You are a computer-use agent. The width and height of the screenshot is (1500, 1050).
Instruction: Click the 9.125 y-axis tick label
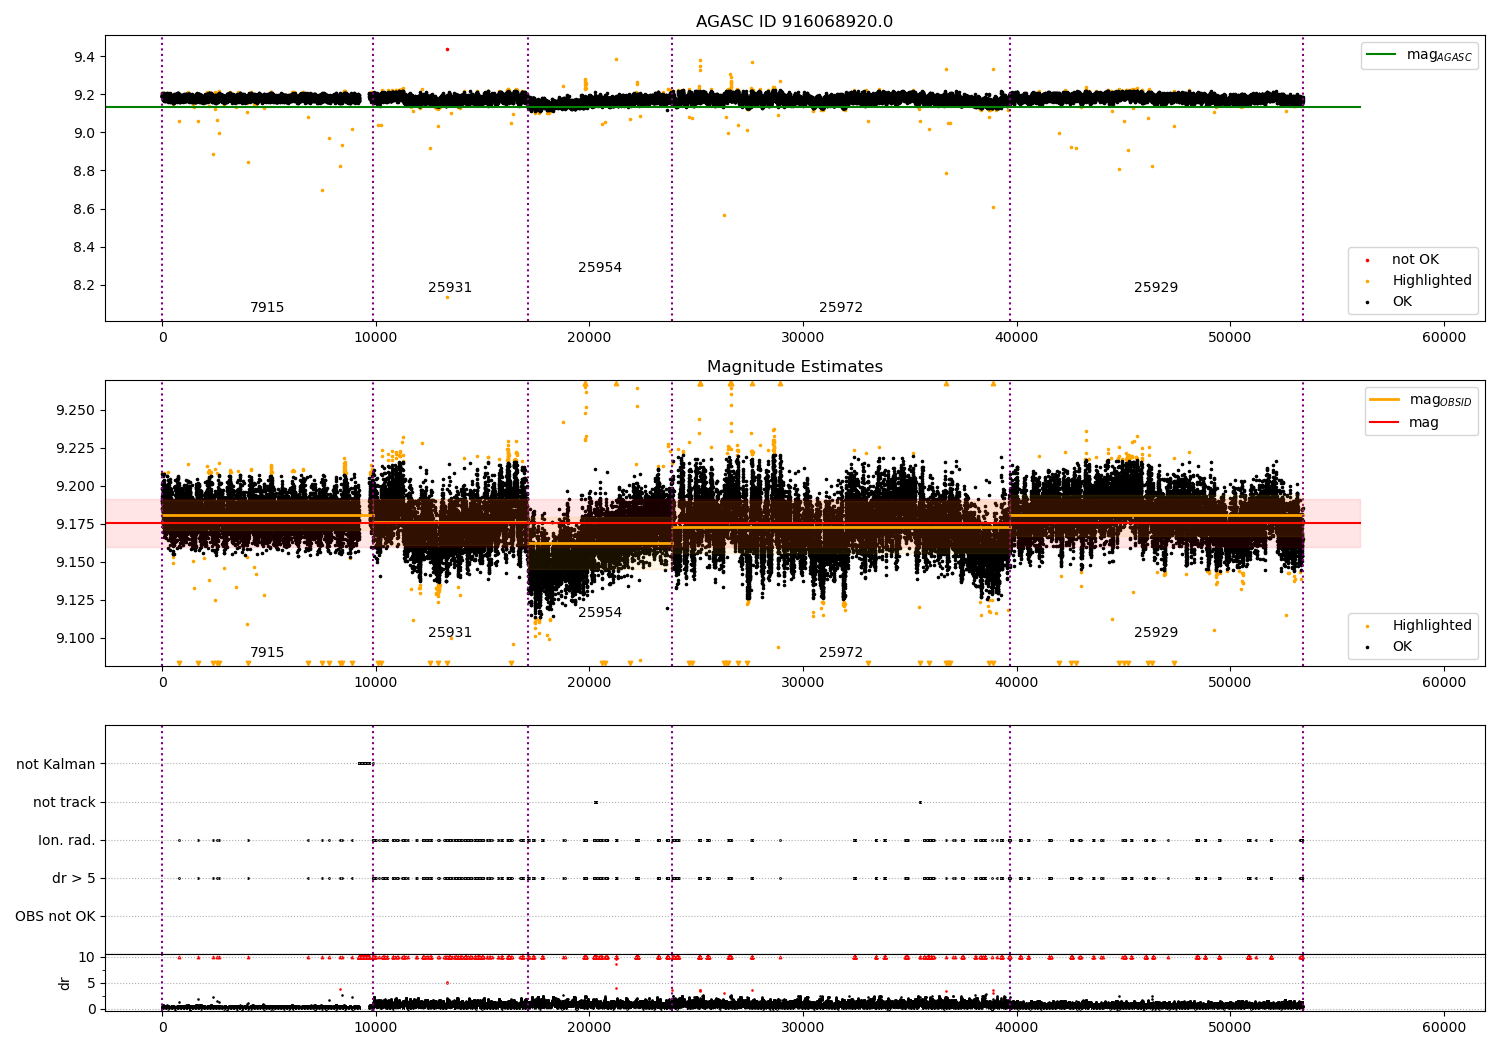pos(76,600)
